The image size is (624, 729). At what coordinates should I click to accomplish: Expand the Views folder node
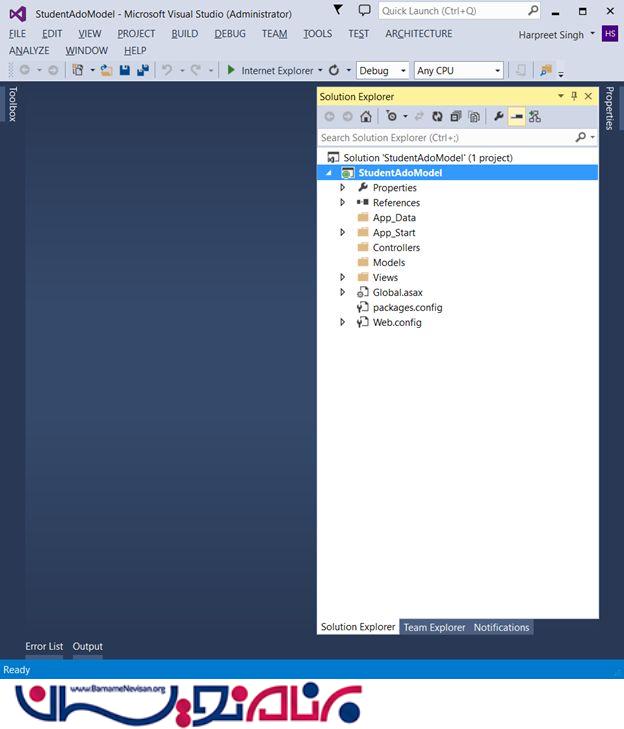point(342,278)
